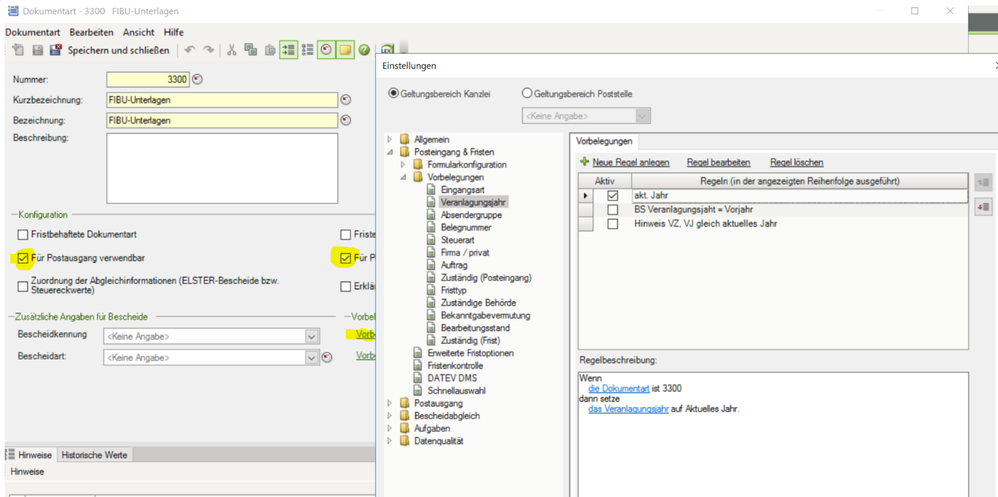Select DATEV DMS tree item
998x497 pixels.
[x=450, y=378]
